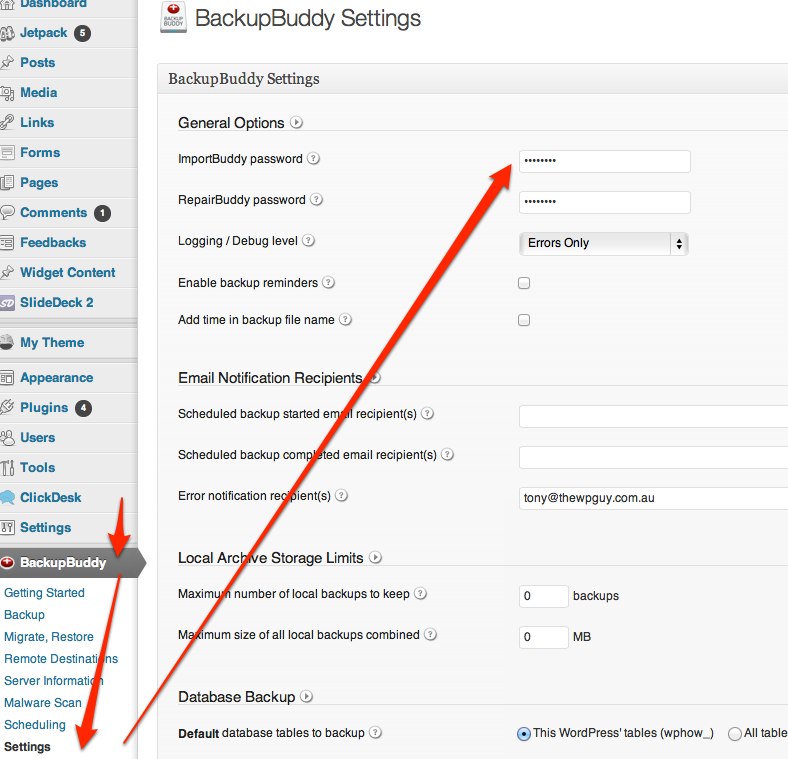Open Migrate, Restore submenu link
Viewport: 788px width, 759px height.
point(49,637)
